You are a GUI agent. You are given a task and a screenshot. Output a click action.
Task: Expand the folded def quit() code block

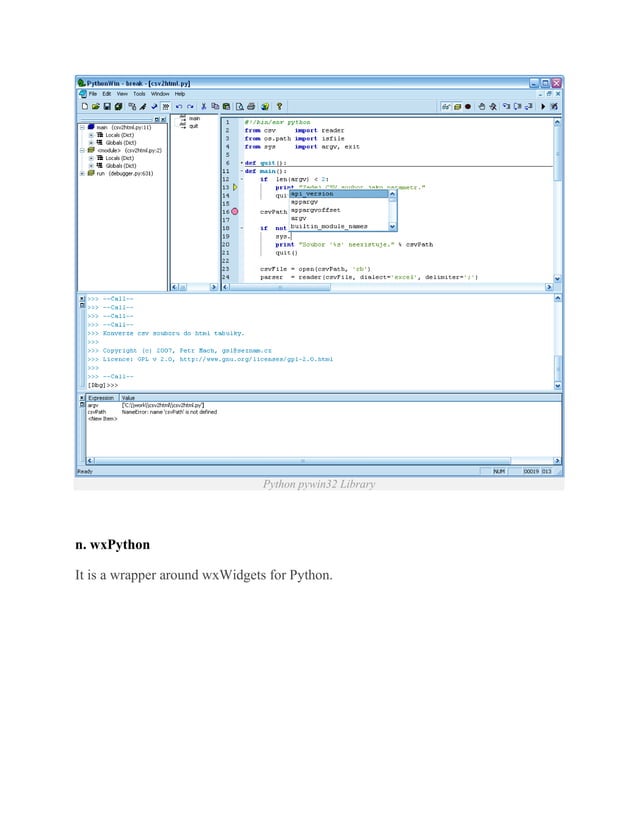tap(242, 163)
